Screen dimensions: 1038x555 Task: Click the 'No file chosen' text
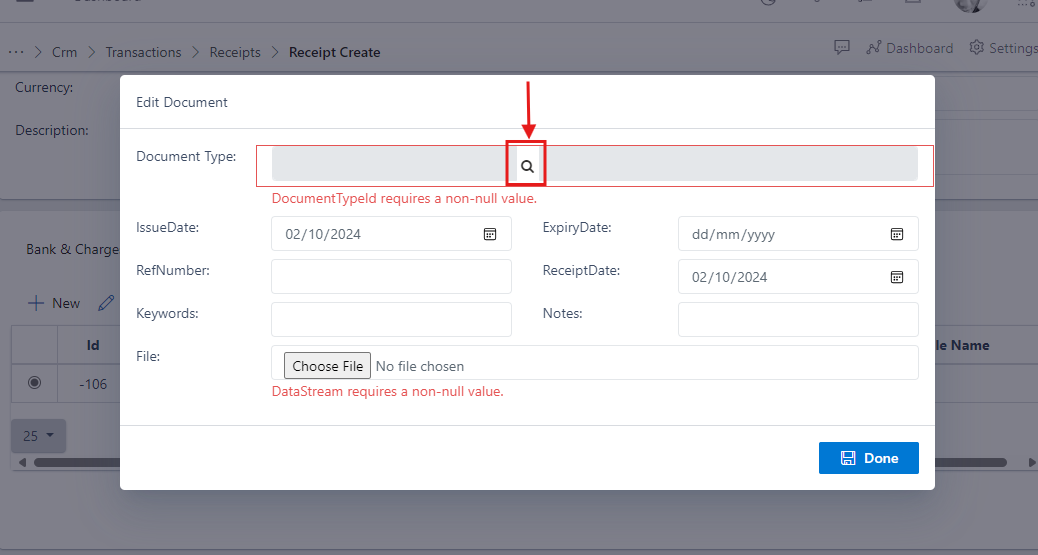point(420,366)
